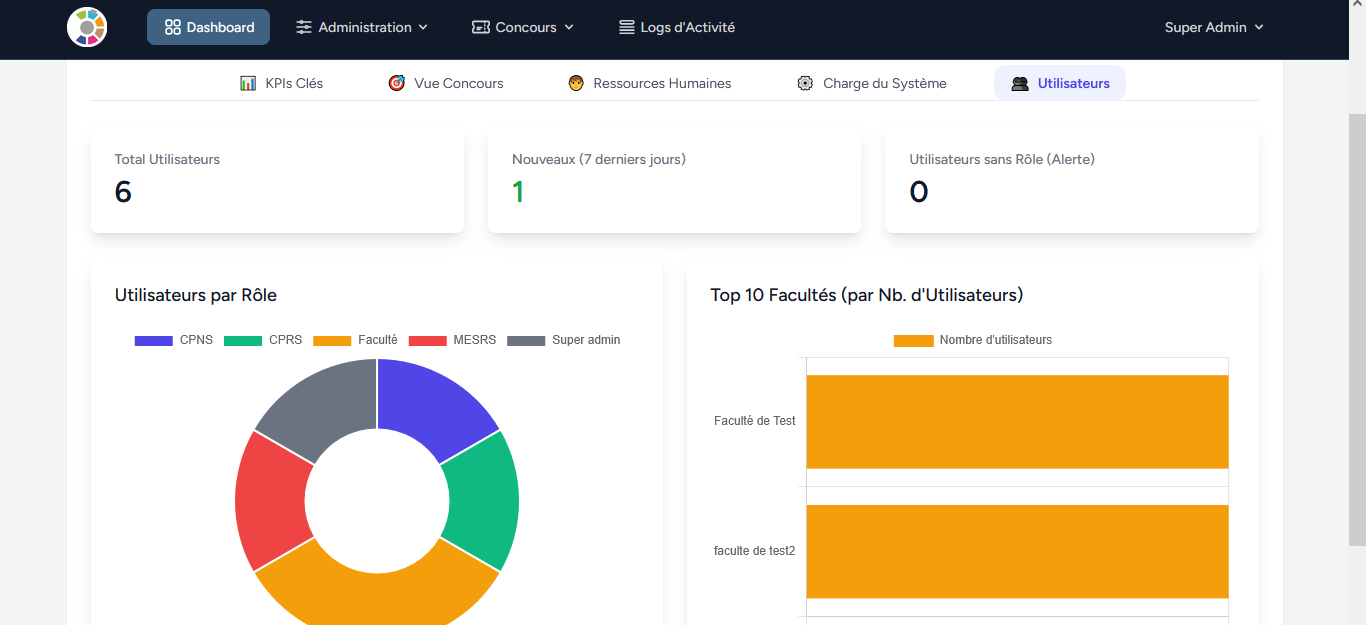Toggle CPNS legend item in role chart
The height and width of the screenshot is (625, 1366).
tap(174, 340)
